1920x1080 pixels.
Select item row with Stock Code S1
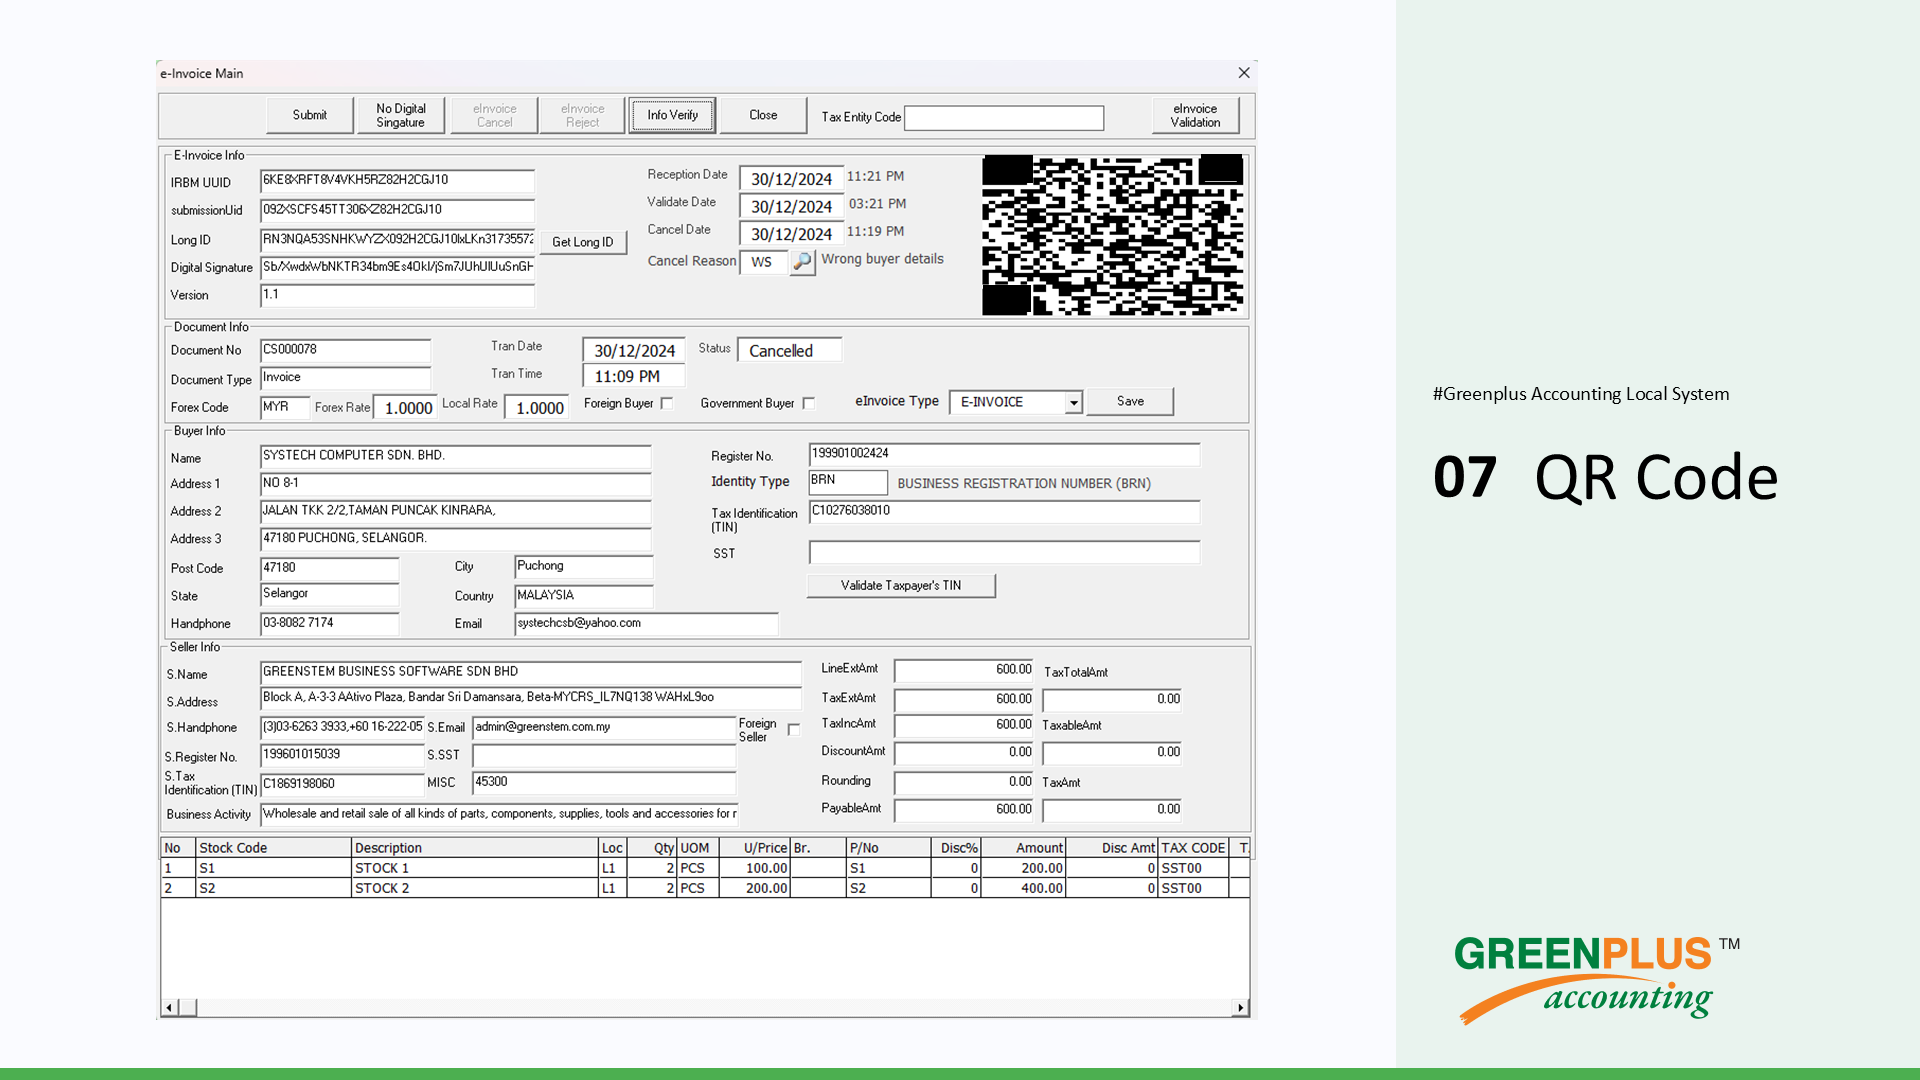tap(705, 868)
